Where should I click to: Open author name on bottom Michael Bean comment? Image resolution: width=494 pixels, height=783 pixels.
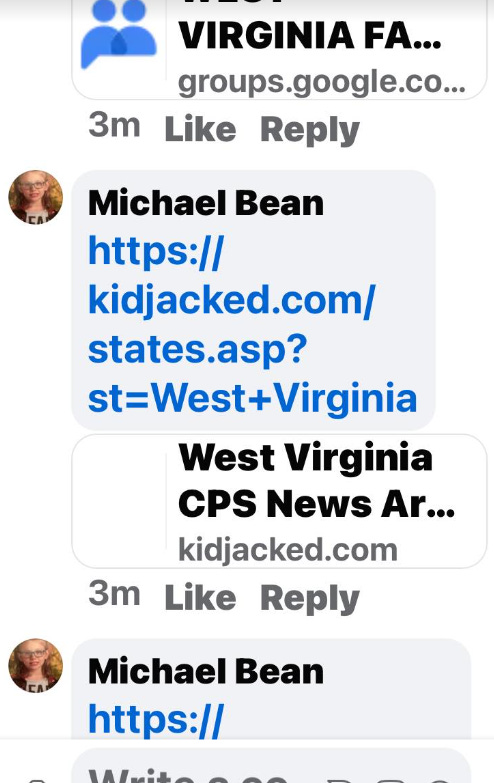tap(206, 672)
